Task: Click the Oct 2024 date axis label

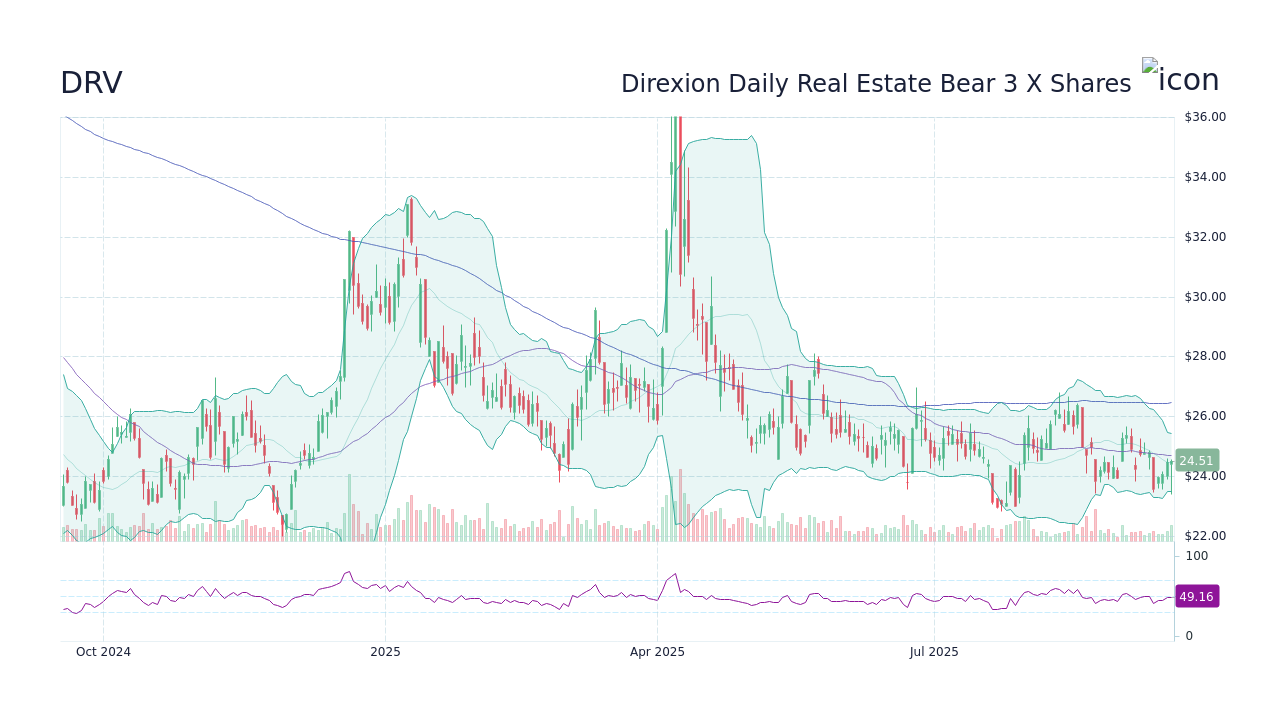Action: (104, 652)
